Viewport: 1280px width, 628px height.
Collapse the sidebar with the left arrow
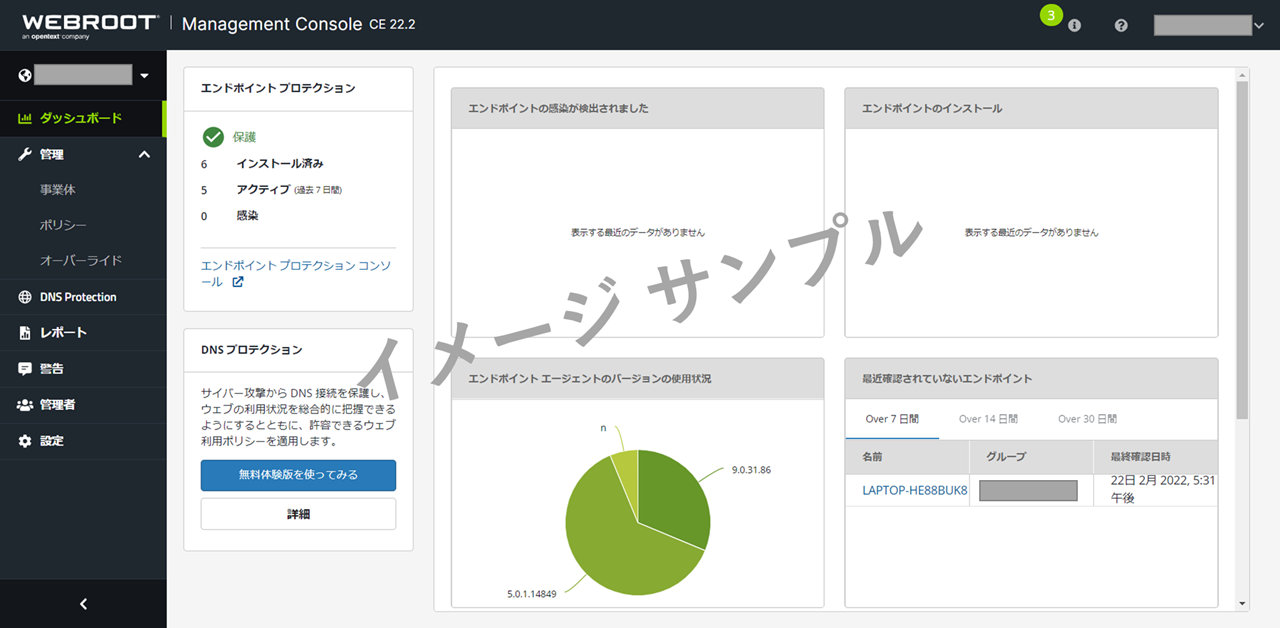click(83, 604)
